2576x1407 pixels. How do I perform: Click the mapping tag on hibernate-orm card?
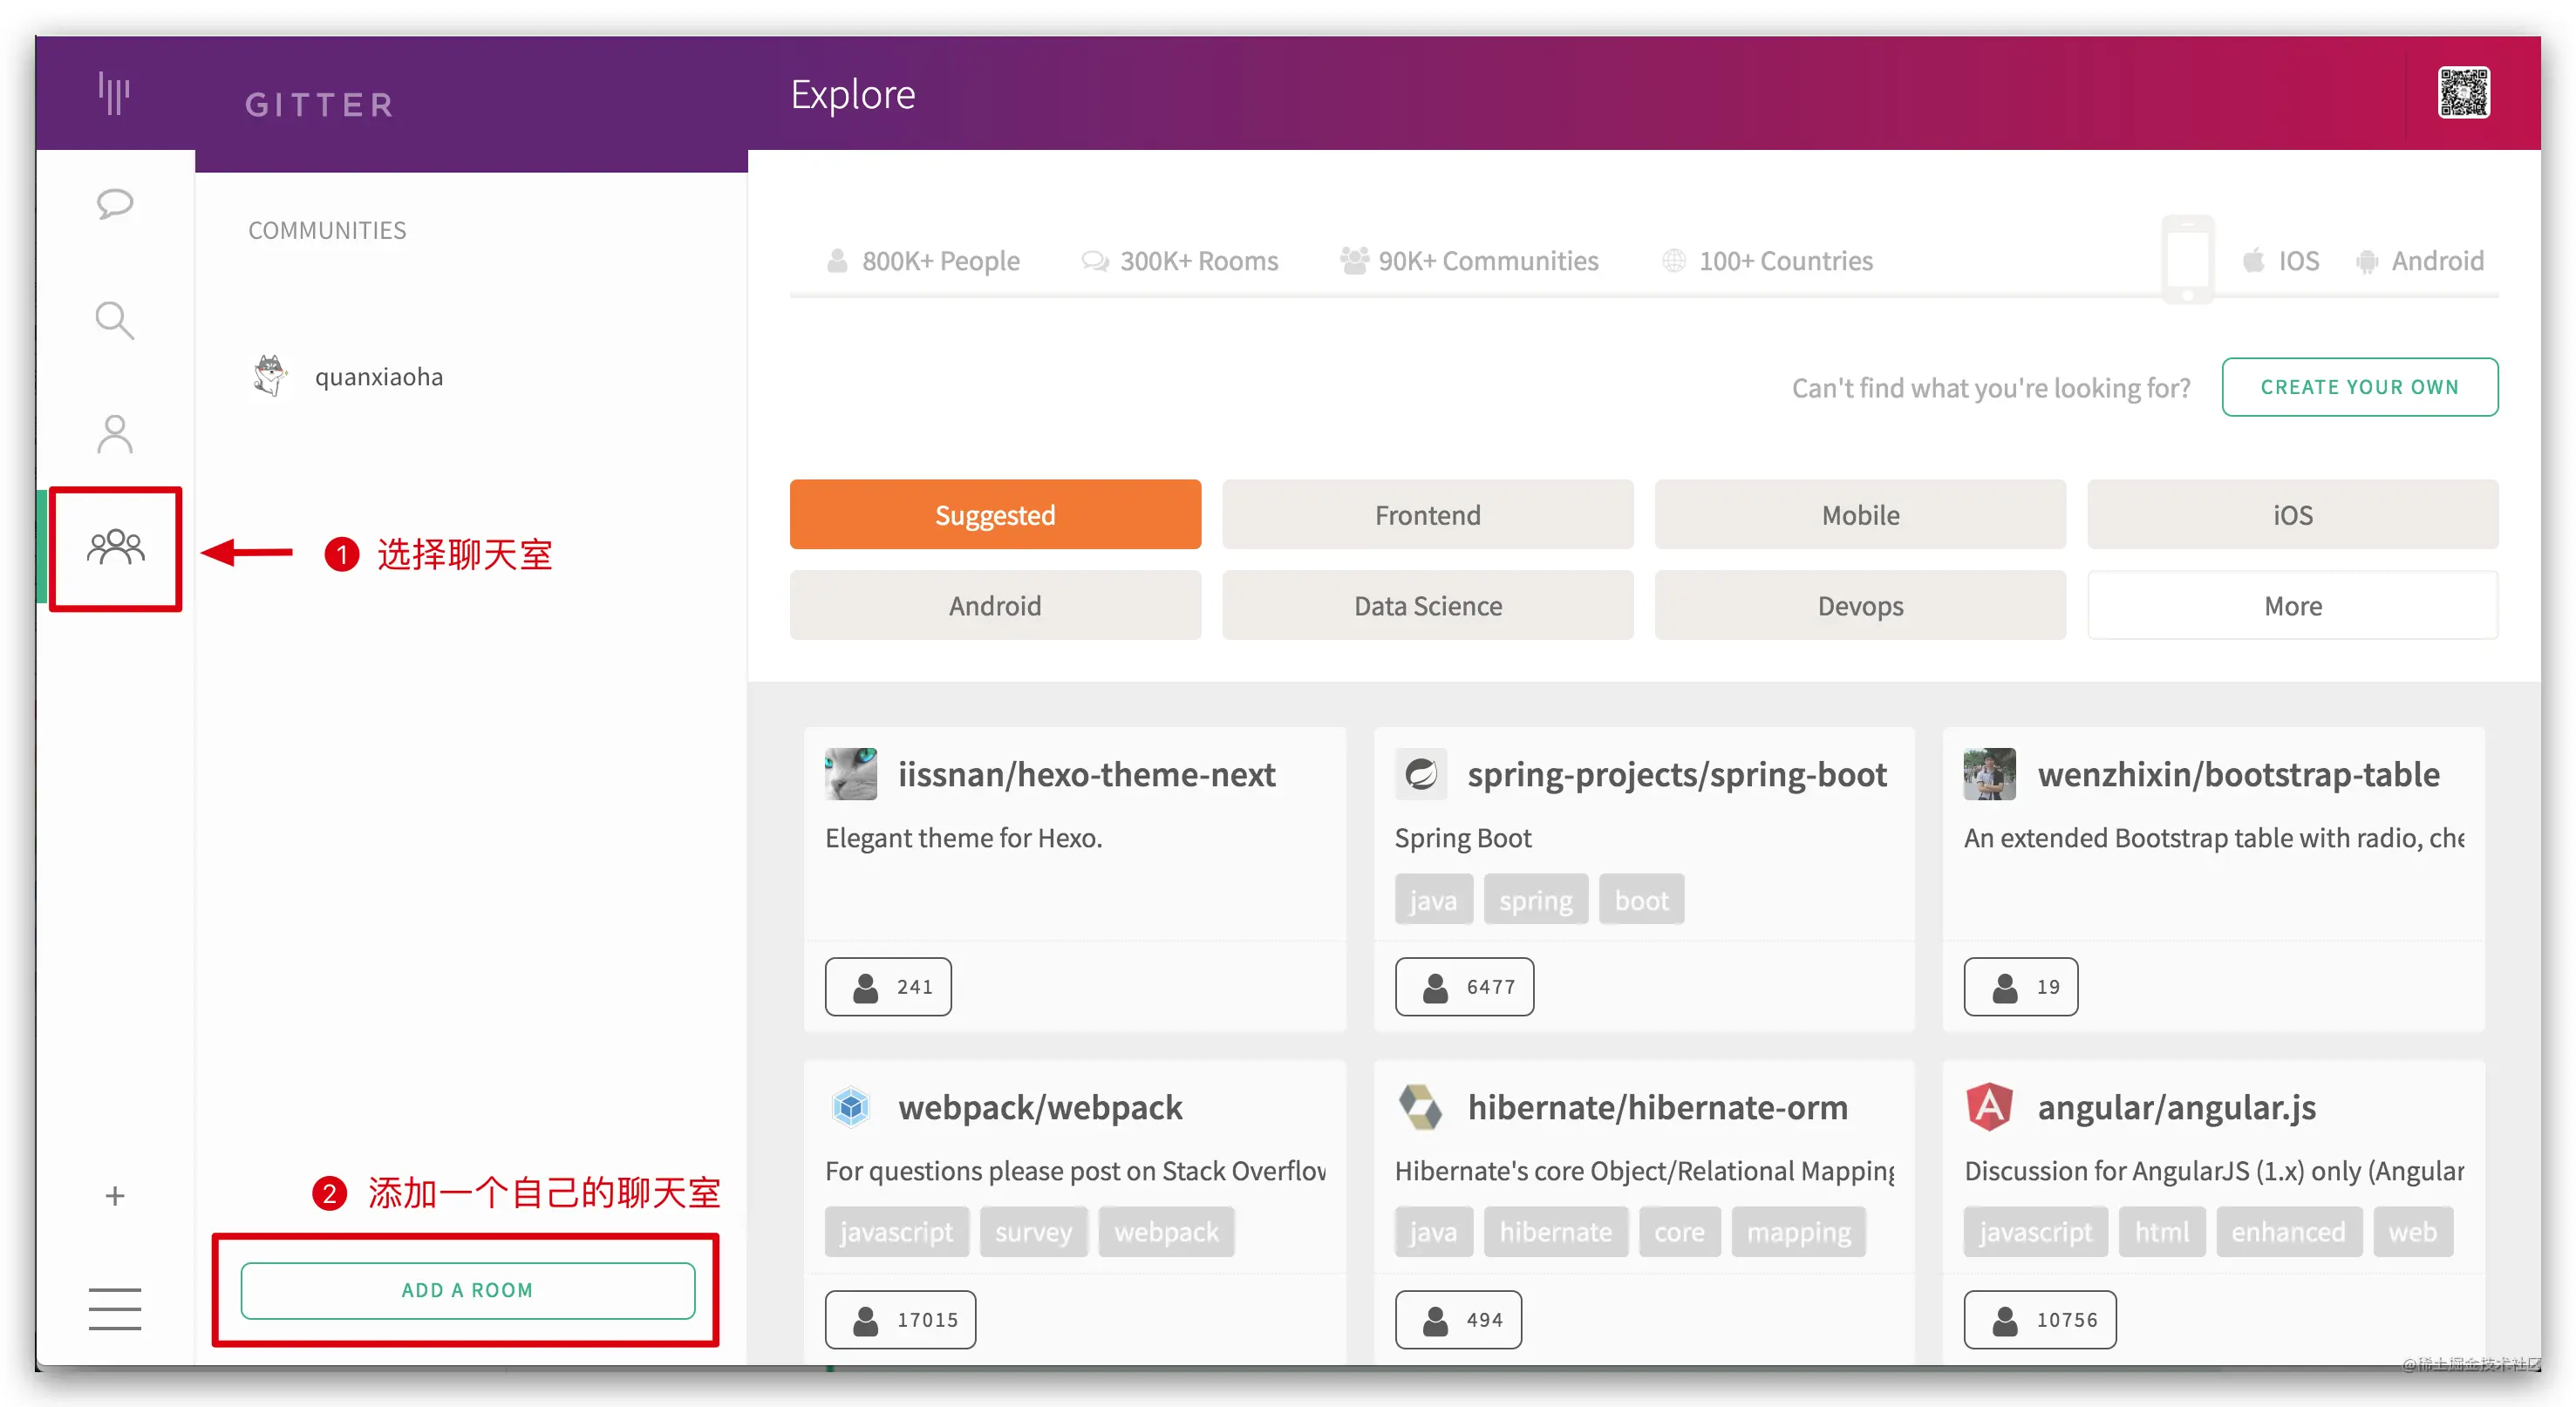click(x=1799, y=1232)
